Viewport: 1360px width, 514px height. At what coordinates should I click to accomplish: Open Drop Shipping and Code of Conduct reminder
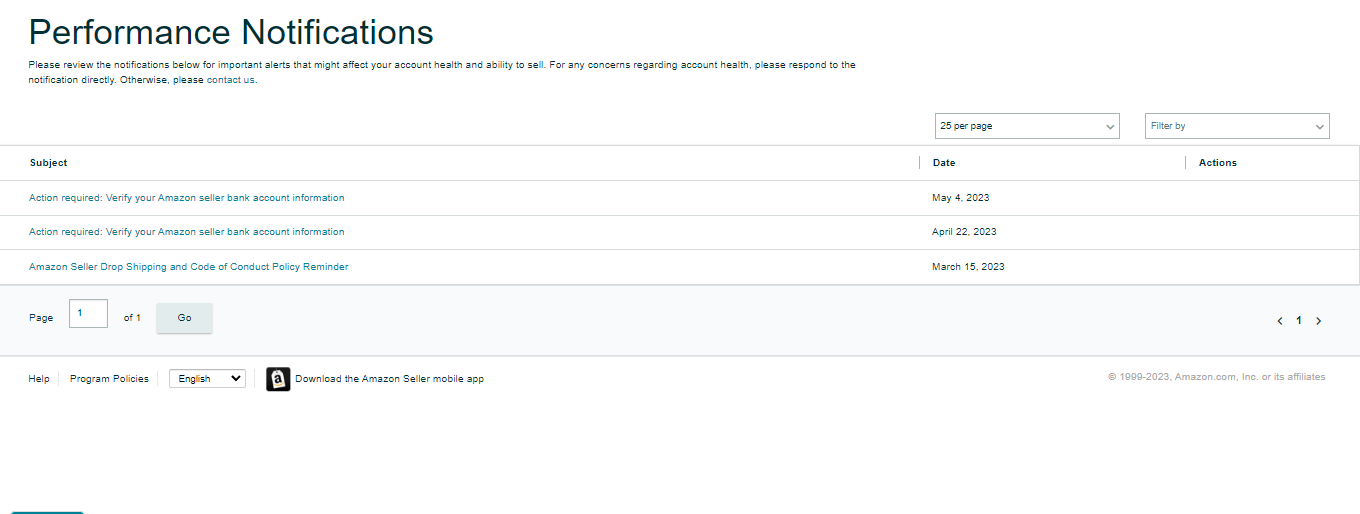(x=188, y=267)
